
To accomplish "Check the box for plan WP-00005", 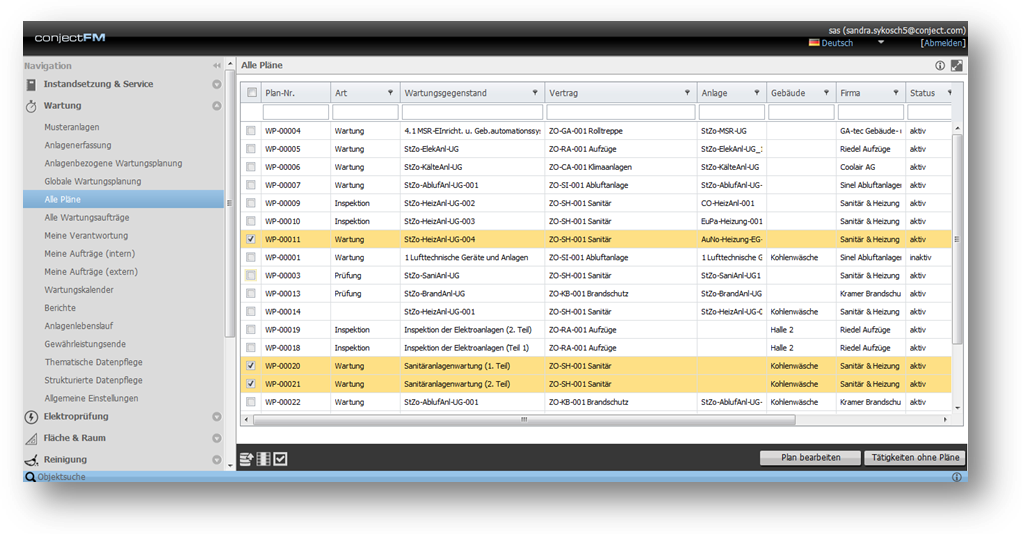I will tap(251, 149).
